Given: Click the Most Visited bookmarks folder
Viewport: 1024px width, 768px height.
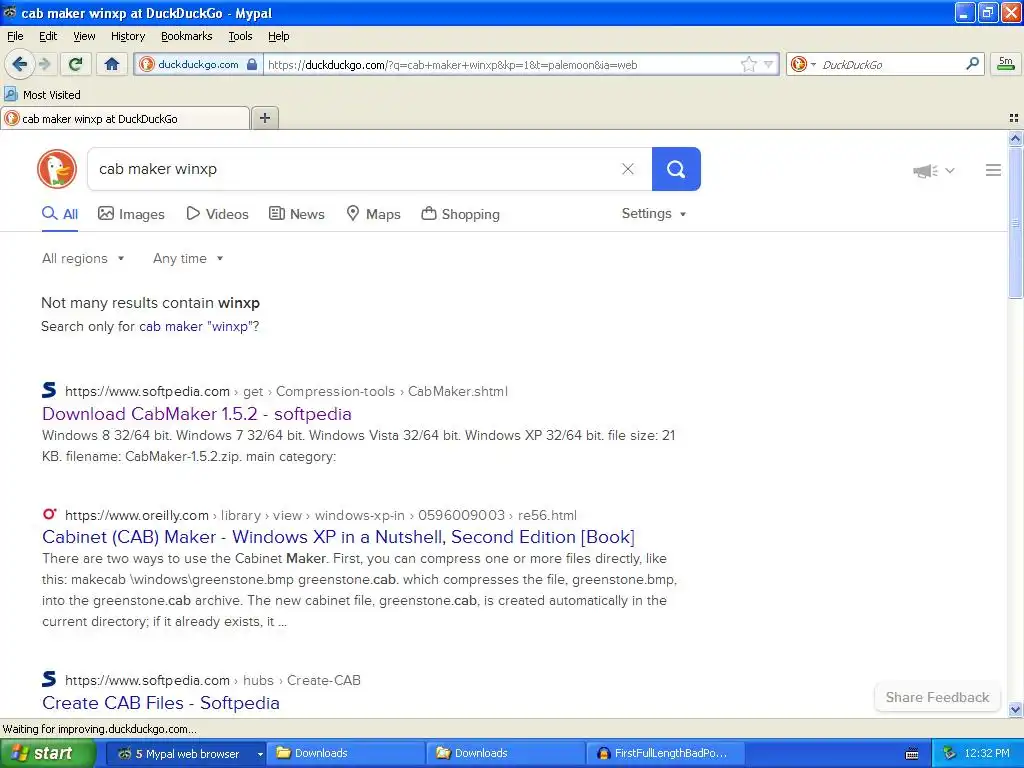Looking at the screenshot, I should pos(42,94).
